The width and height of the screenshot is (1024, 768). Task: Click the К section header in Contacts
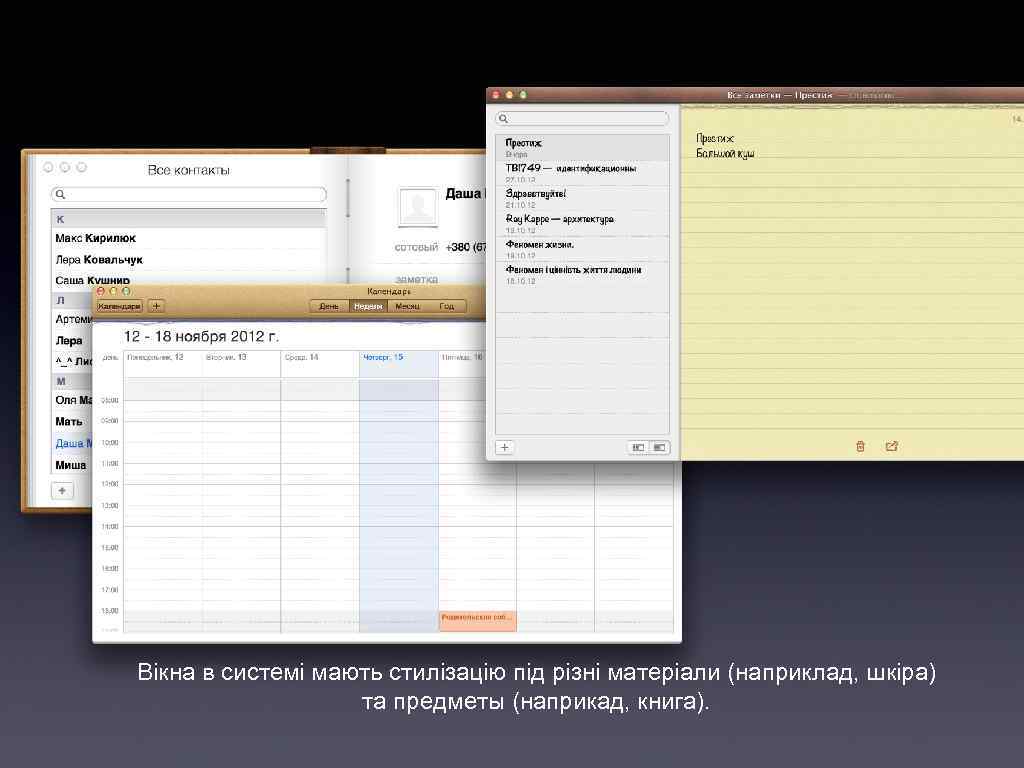189,219
